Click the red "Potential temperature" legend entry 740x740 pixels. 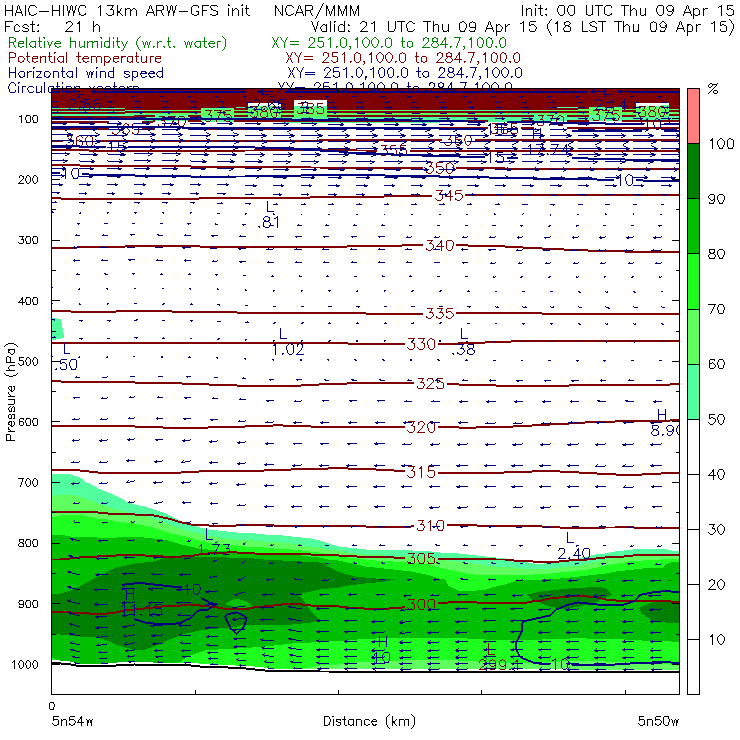[x=85, y=58]
